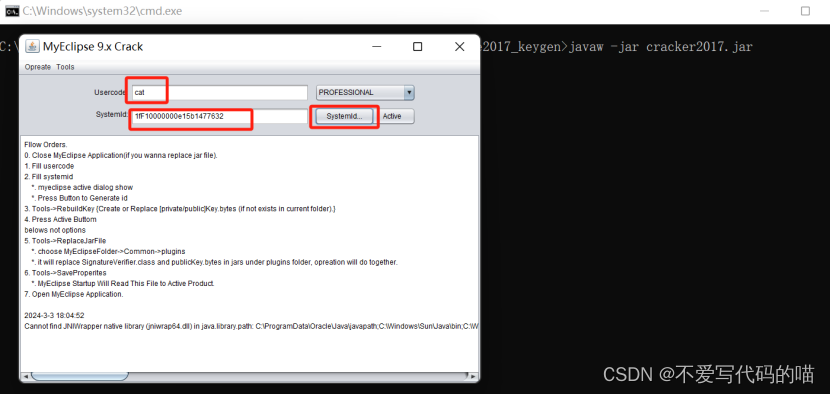Image resolution: width=831 pixels, height=394 pixels.
Task: Click the Java icon in the MyEclipse Crack title bar
Action: 32,47
